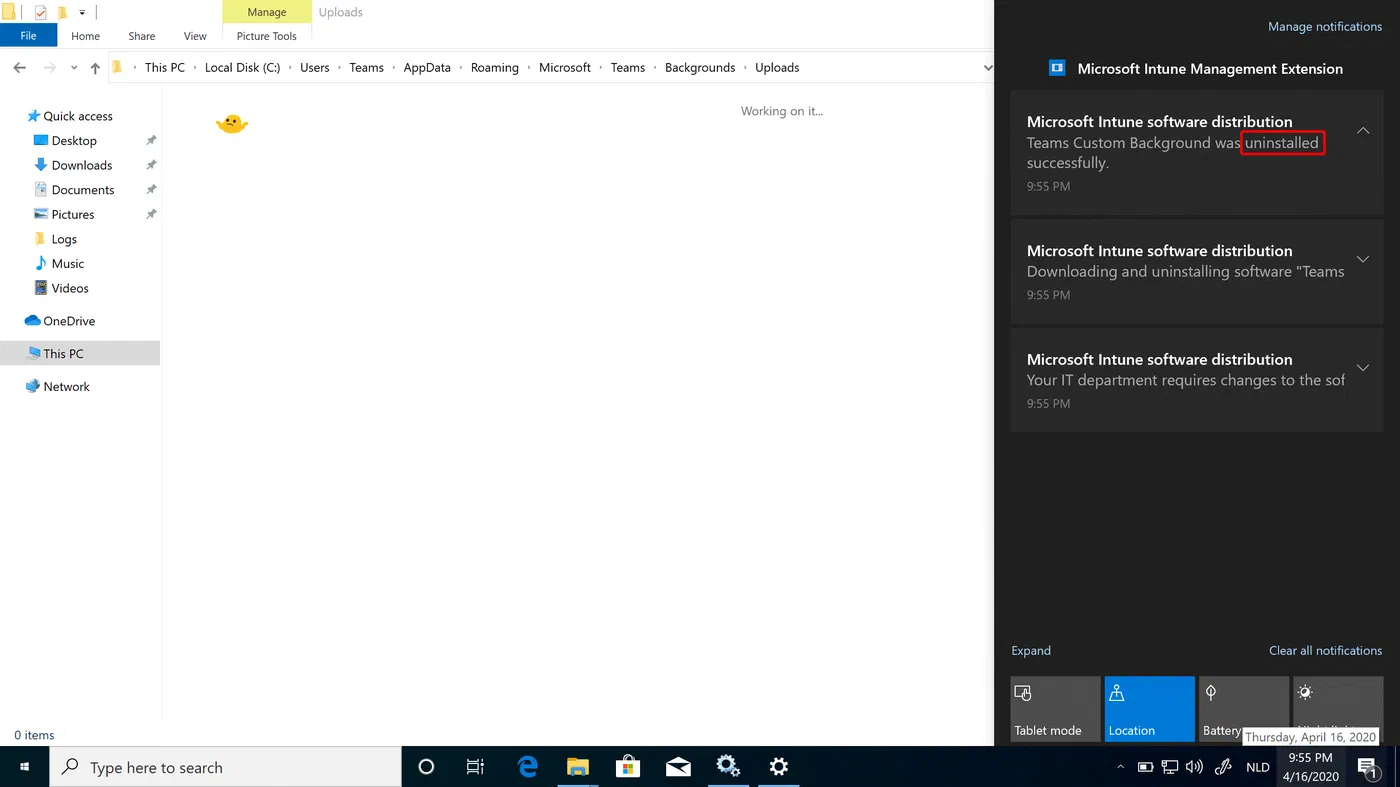This screenshot has width=1400, height=787.
Task: Select Music in navigation pane
Action: [x=67, y=264]
